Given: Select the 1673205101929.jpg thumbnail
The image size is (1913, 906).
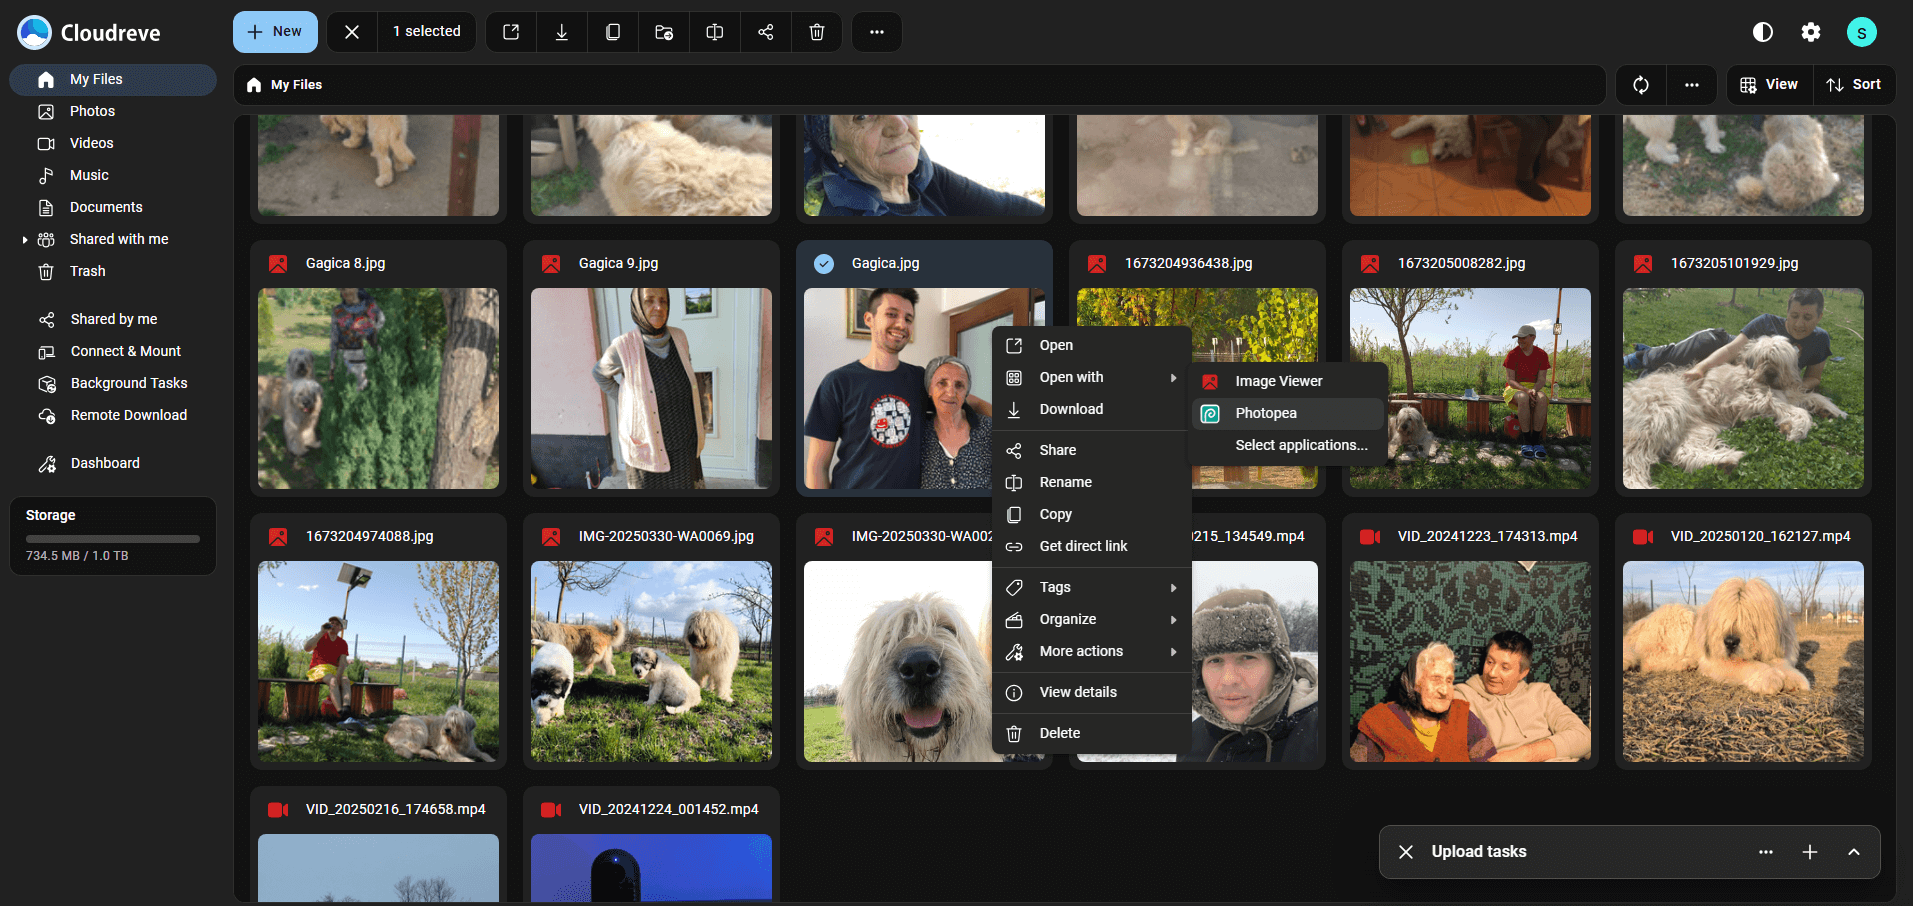Looking at the screenshot, I should 1743,389.
